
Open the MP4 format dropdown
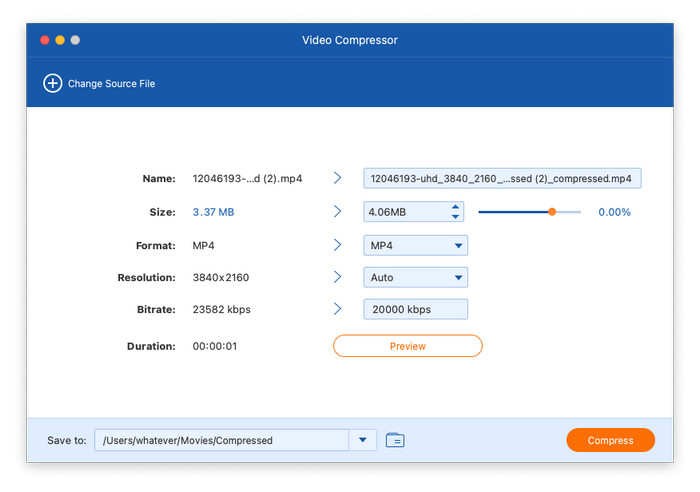[415, 245]
